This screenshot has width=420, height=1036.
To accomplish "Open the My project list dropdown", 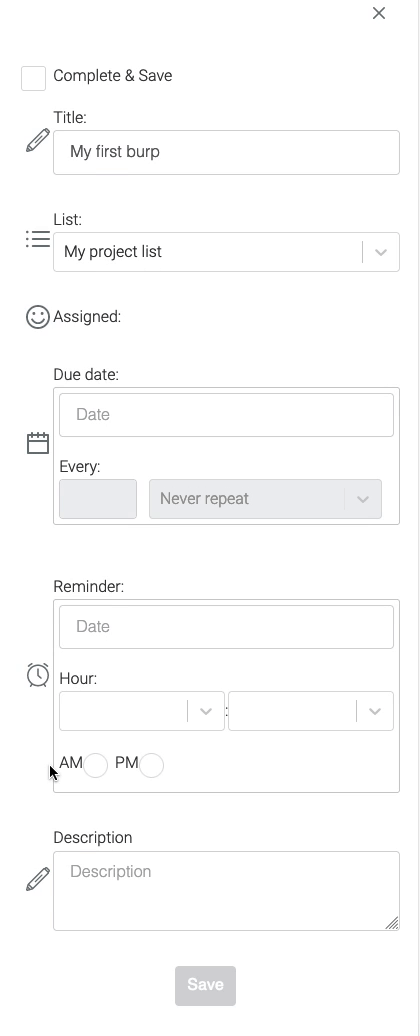I will [x=227, y=252].
